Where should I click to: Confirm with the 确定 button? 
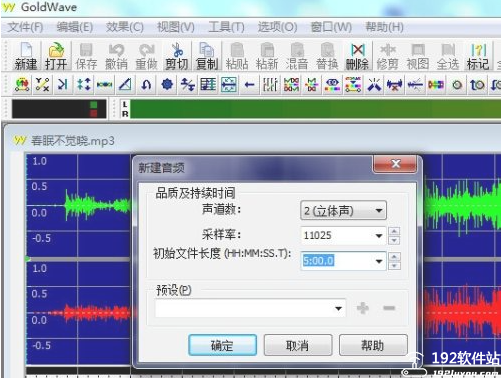tap(222, 345)
